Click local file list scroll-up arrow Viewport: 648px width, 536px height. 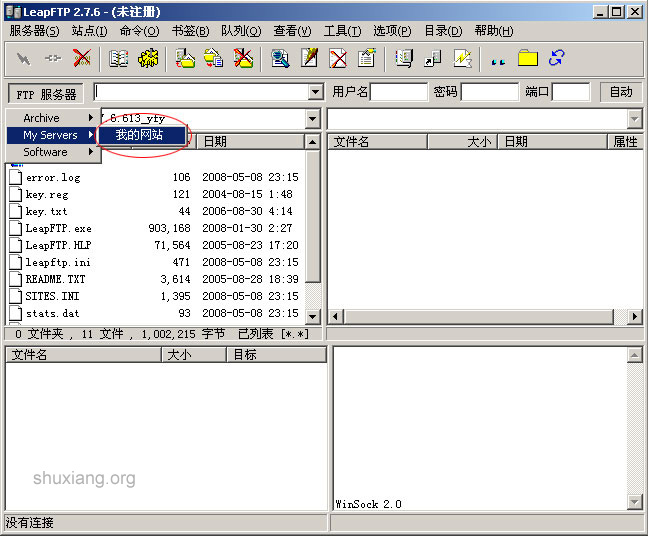pyautogui.click(x=313, y=142)
